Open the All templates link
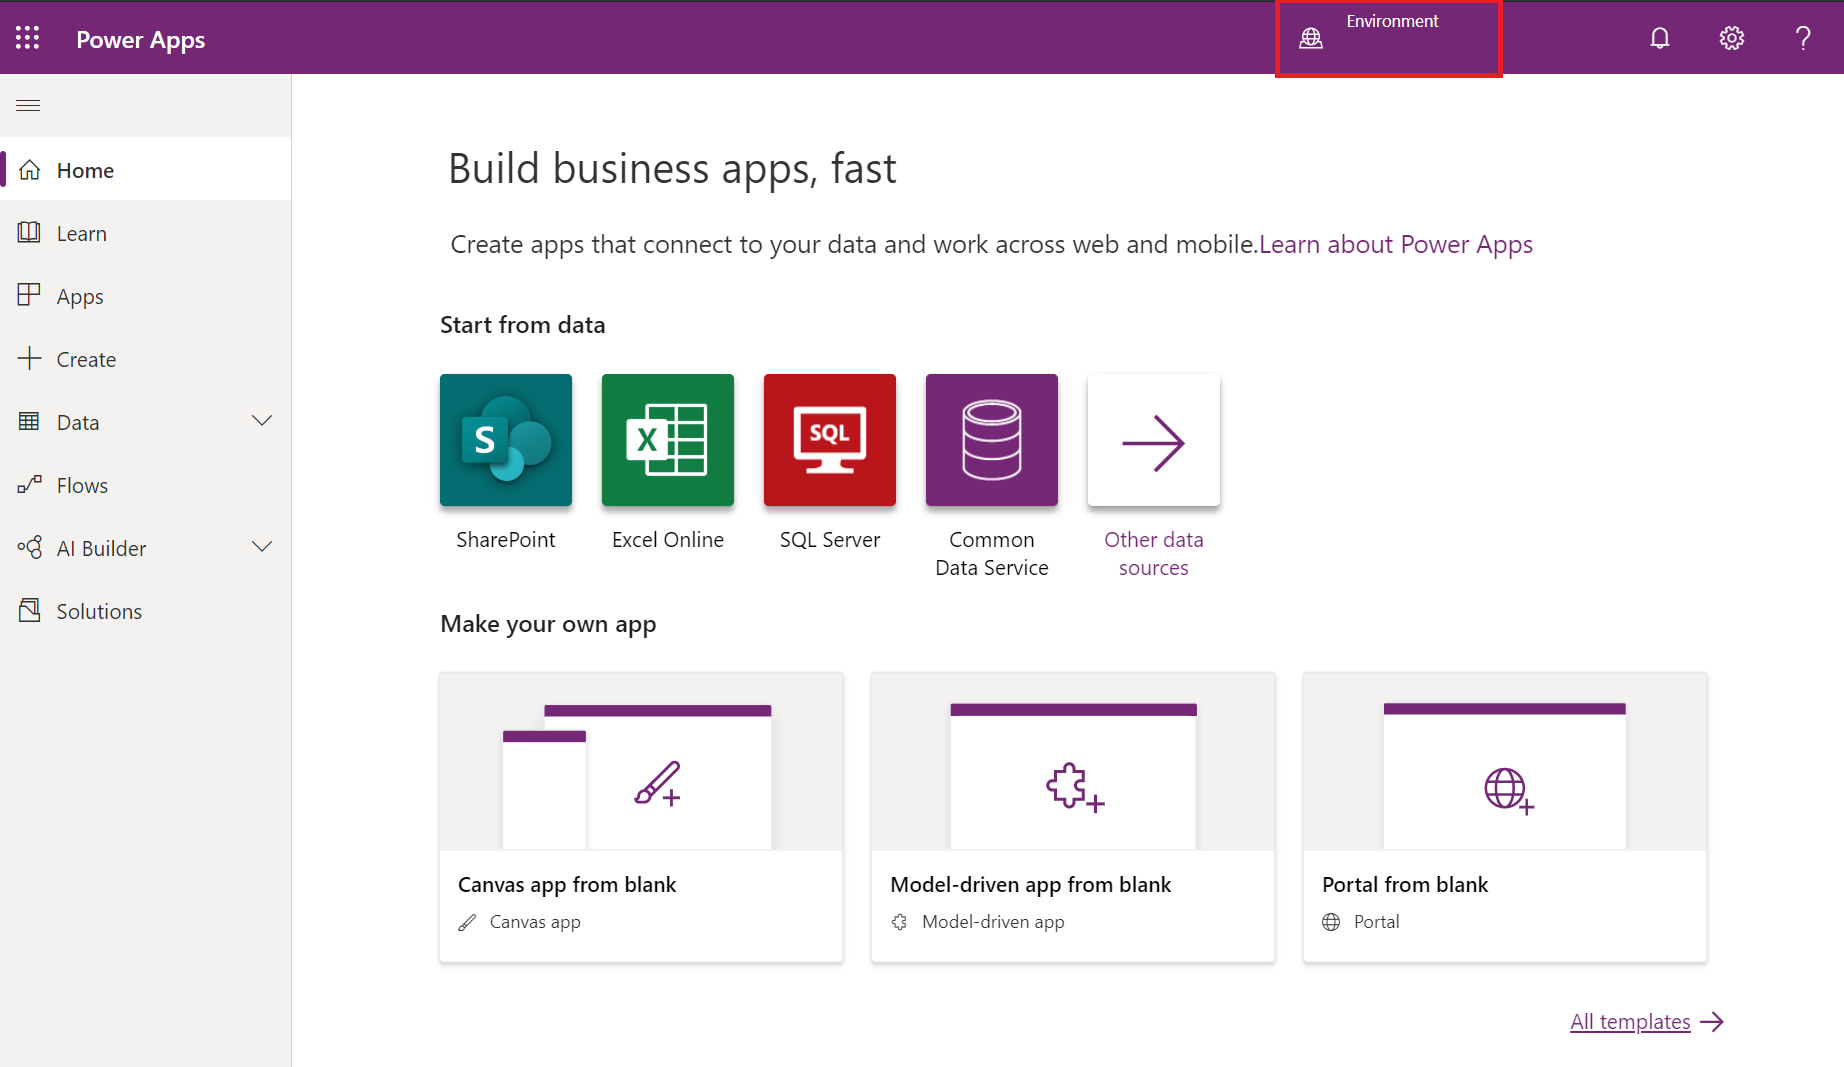The width and height of the screenshot is (1844, 1067). (1630, 1022)
